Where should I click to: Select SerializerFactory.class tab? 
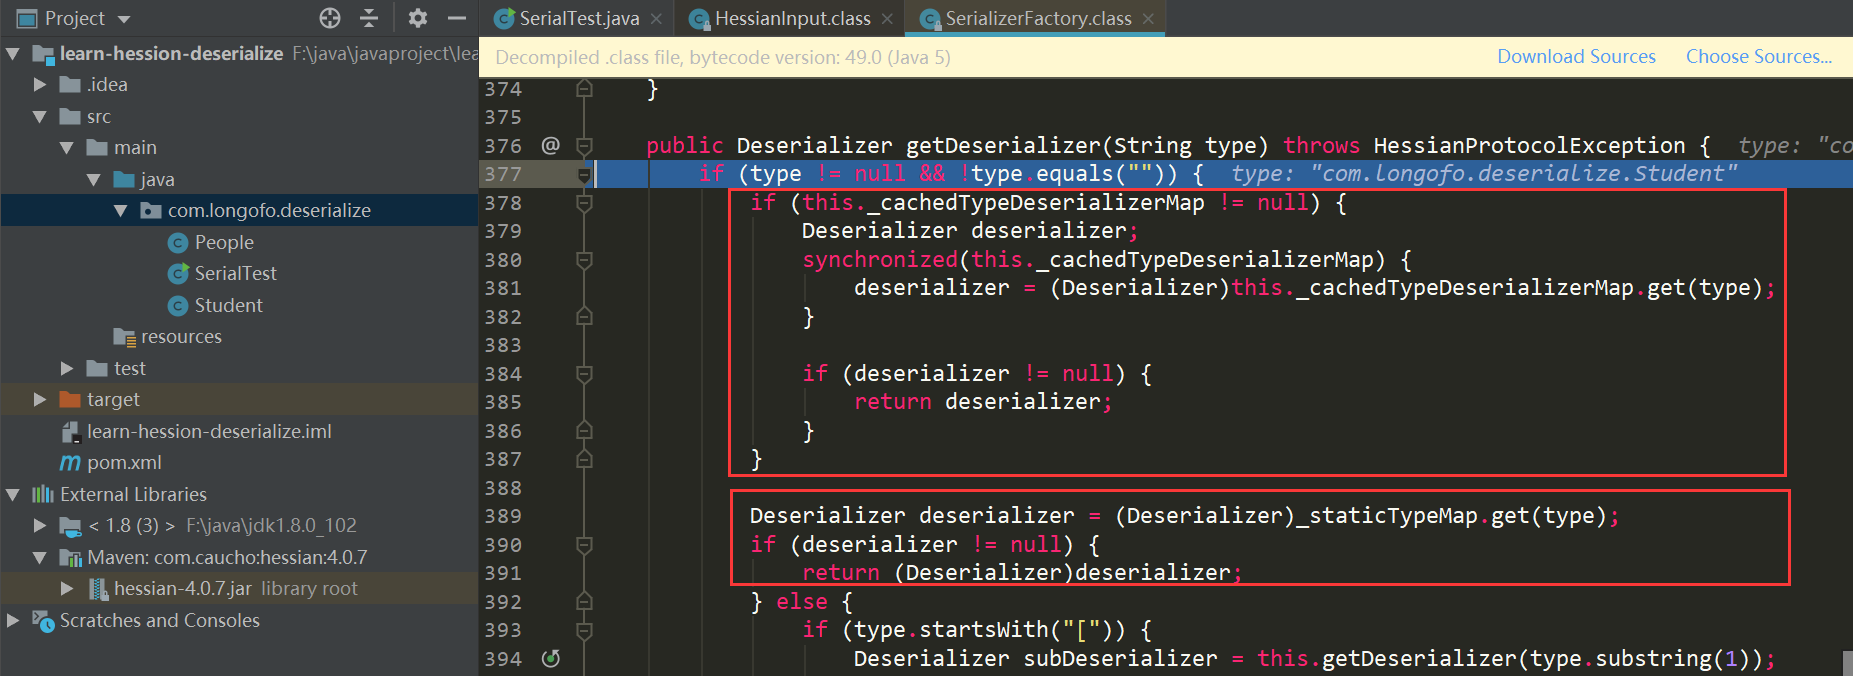tap(1038, 19)
